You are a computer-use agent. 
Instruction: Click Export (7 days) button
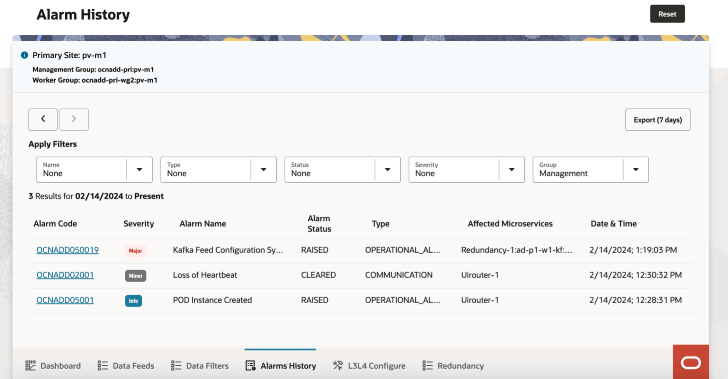tap(657, 120)
